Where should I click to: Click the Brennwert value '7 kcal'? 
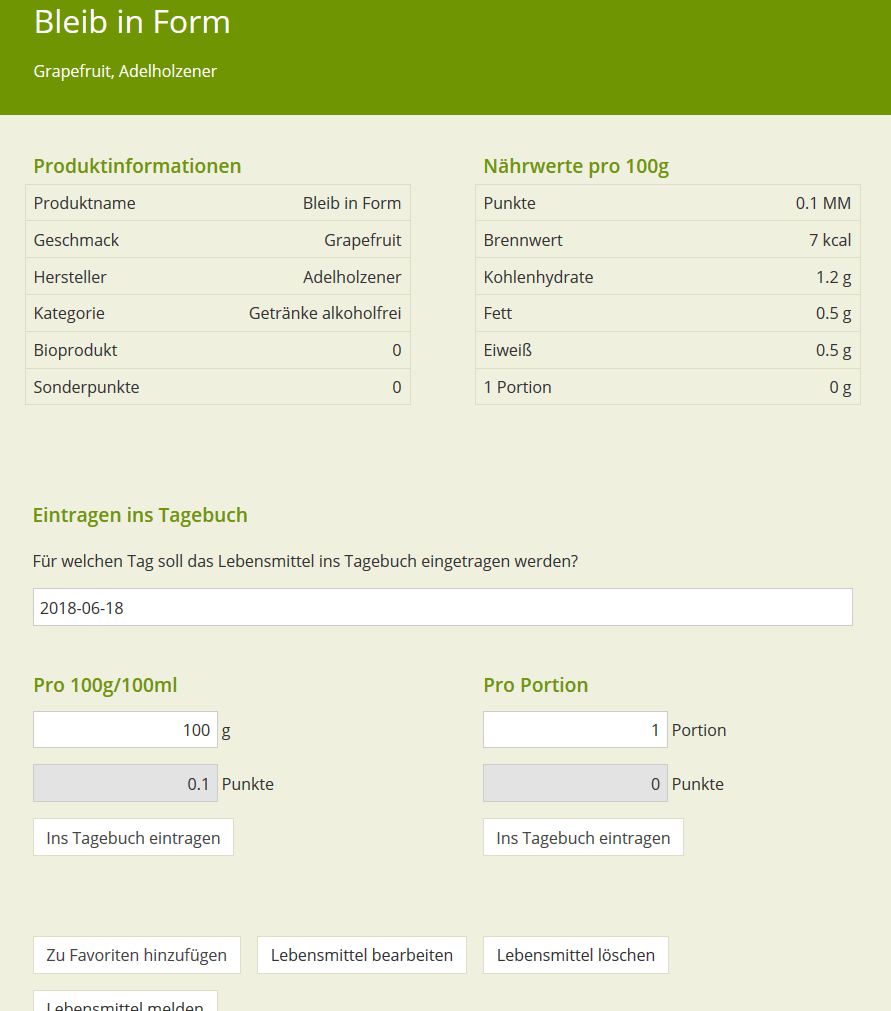coord(830,240)
